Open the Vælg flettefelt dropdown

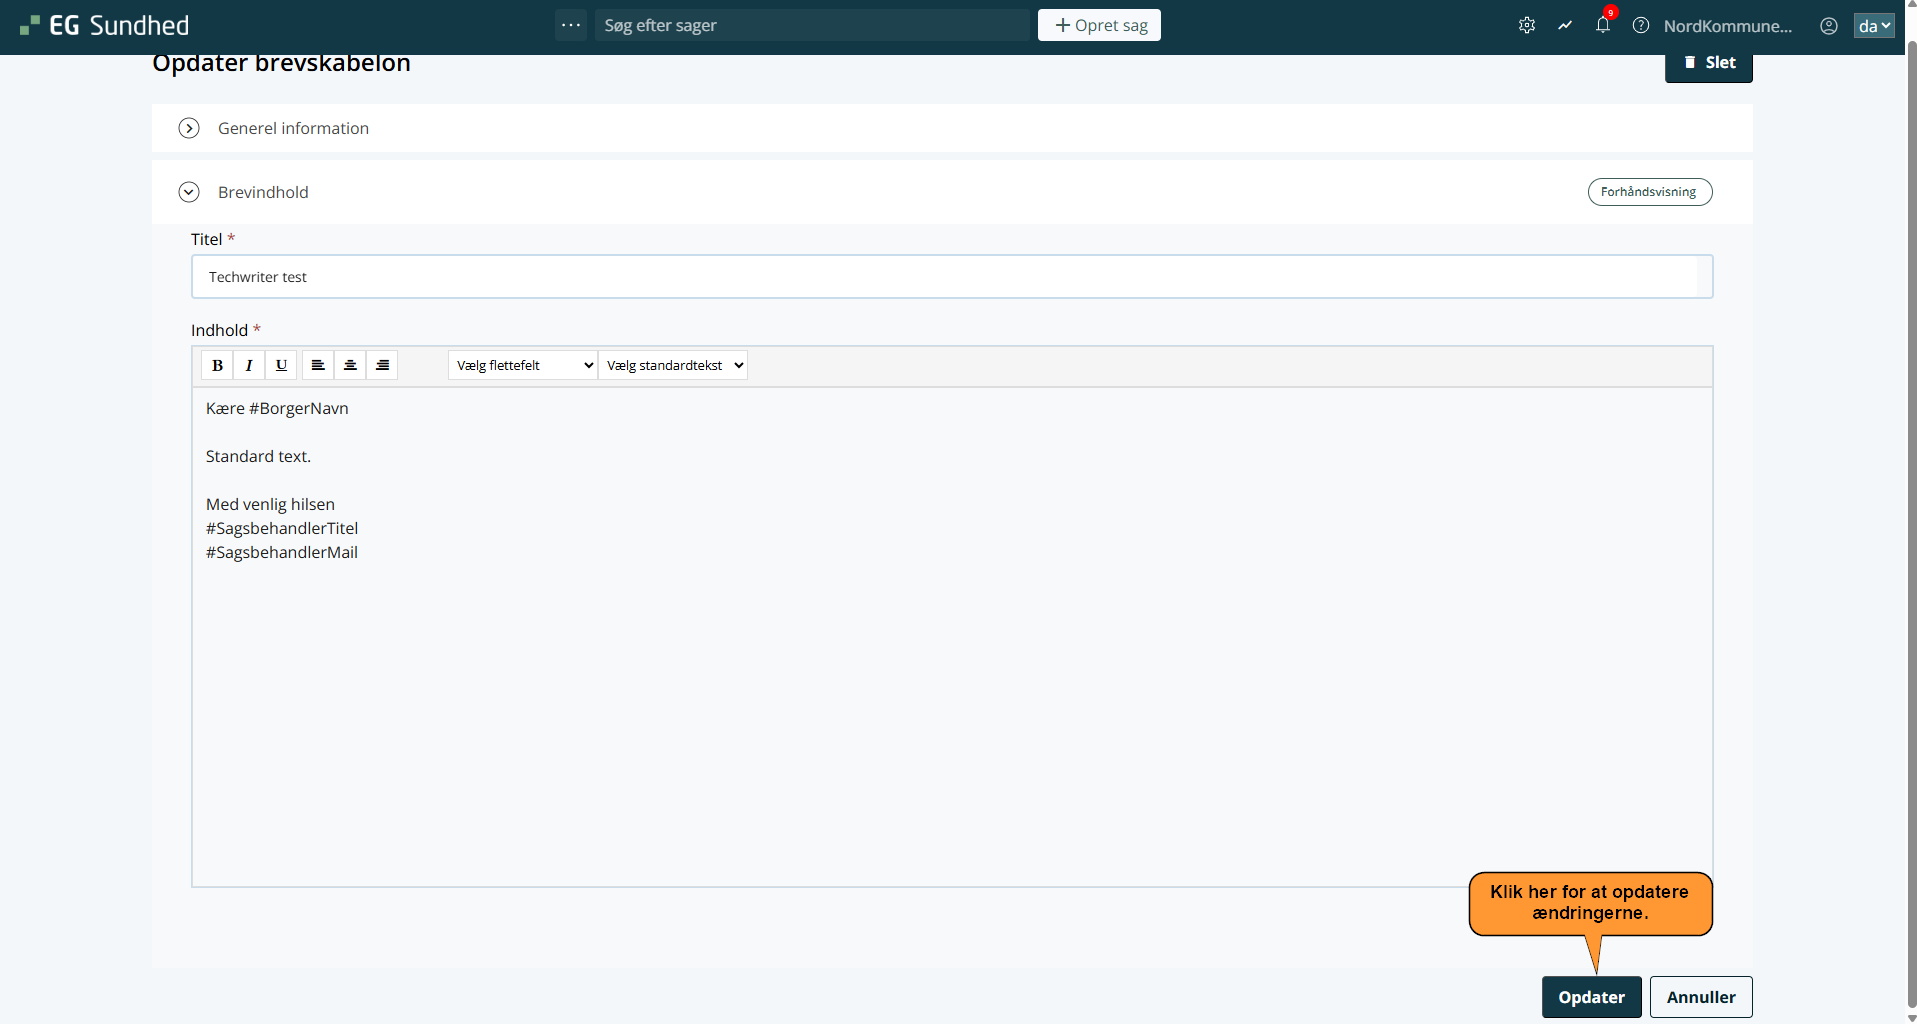tap(523, 365)
